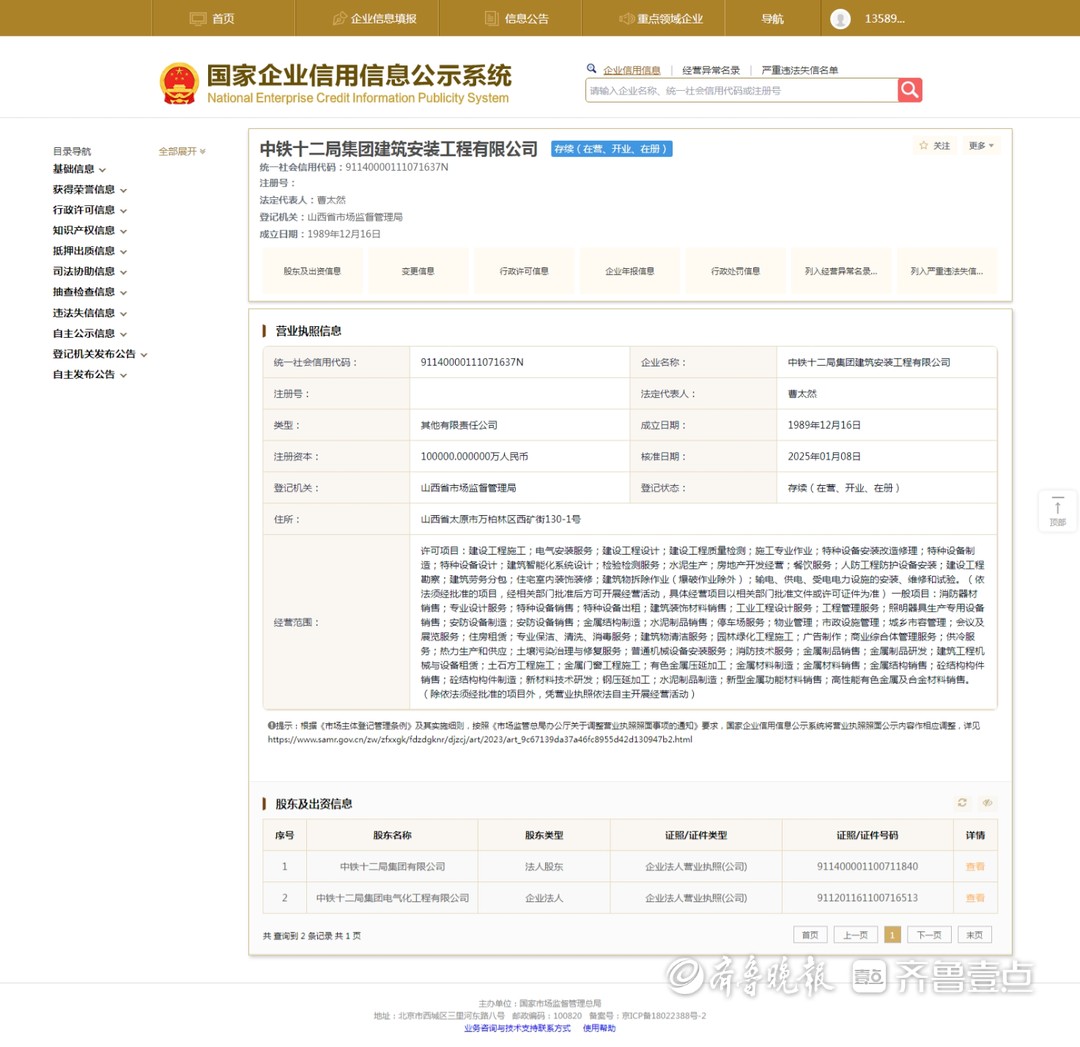Select the 企业信用信息 search type

[632, 70]
